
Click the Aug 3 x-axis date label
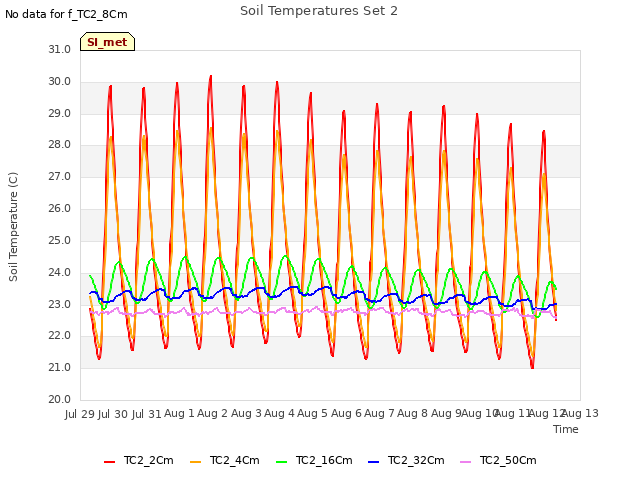click(x=246, y=414)
